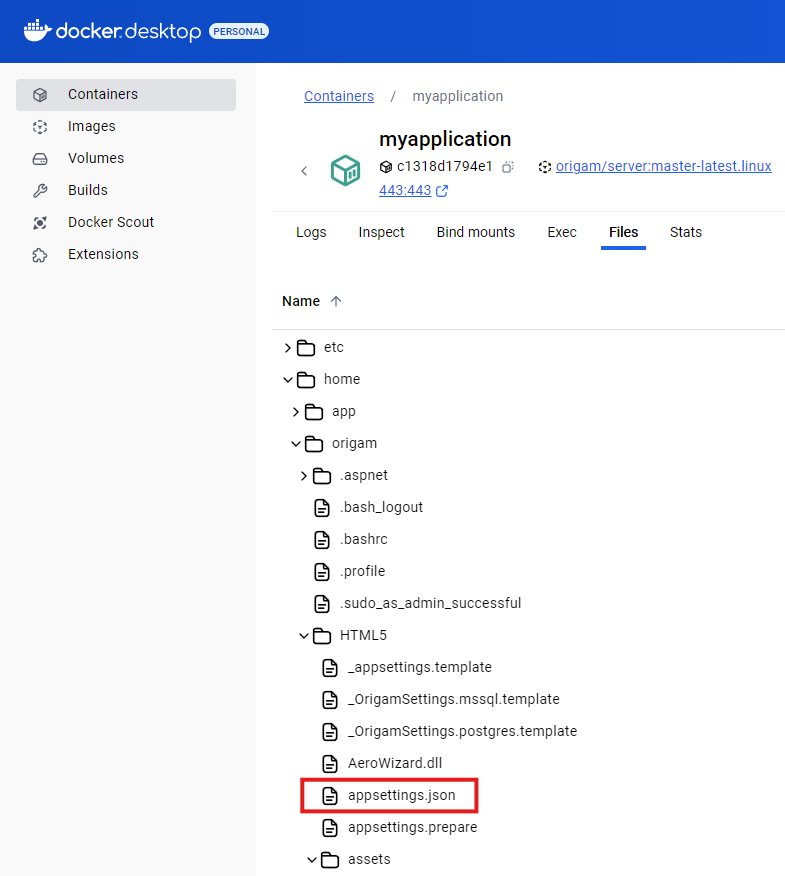Screen dimensions: 785x876
Task: Select the .profile file name
Action: 363,572
